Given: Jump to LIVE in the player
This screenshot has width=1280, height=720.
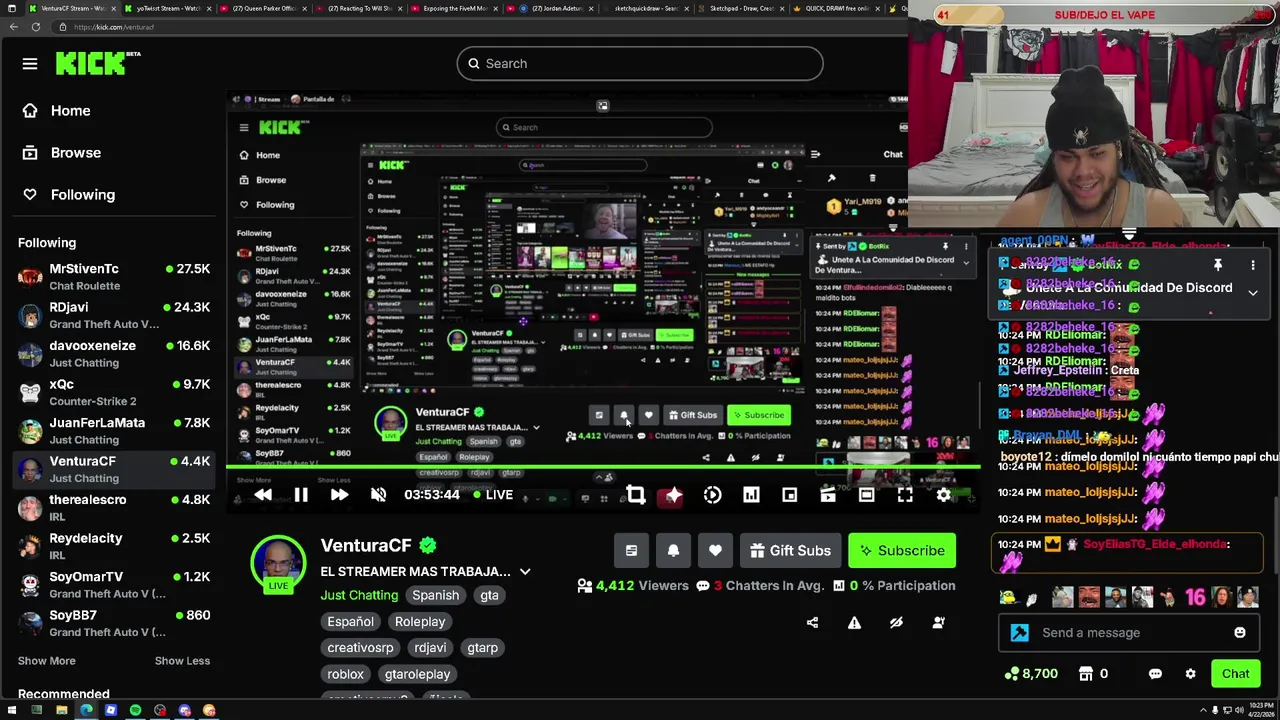Looking at the screenshot, I should point(493,495).
